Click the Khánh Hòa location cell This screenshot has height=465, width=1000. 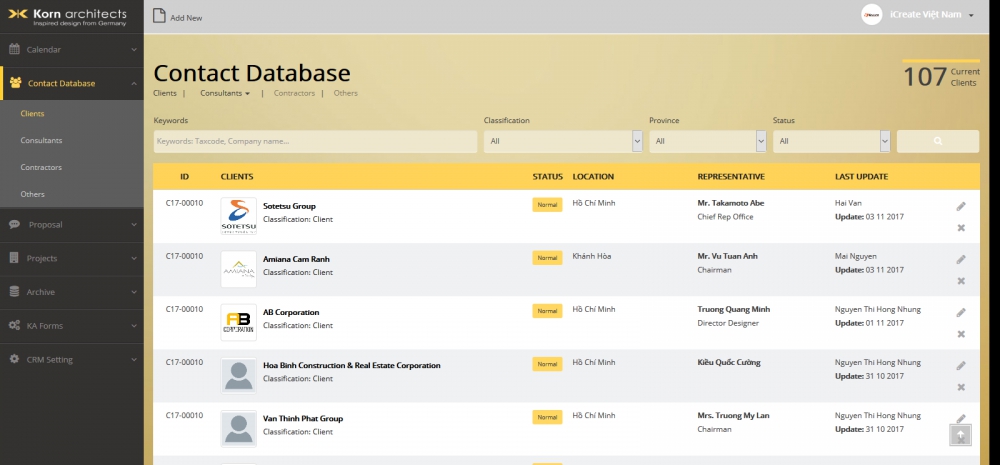(x=592, y=256)
